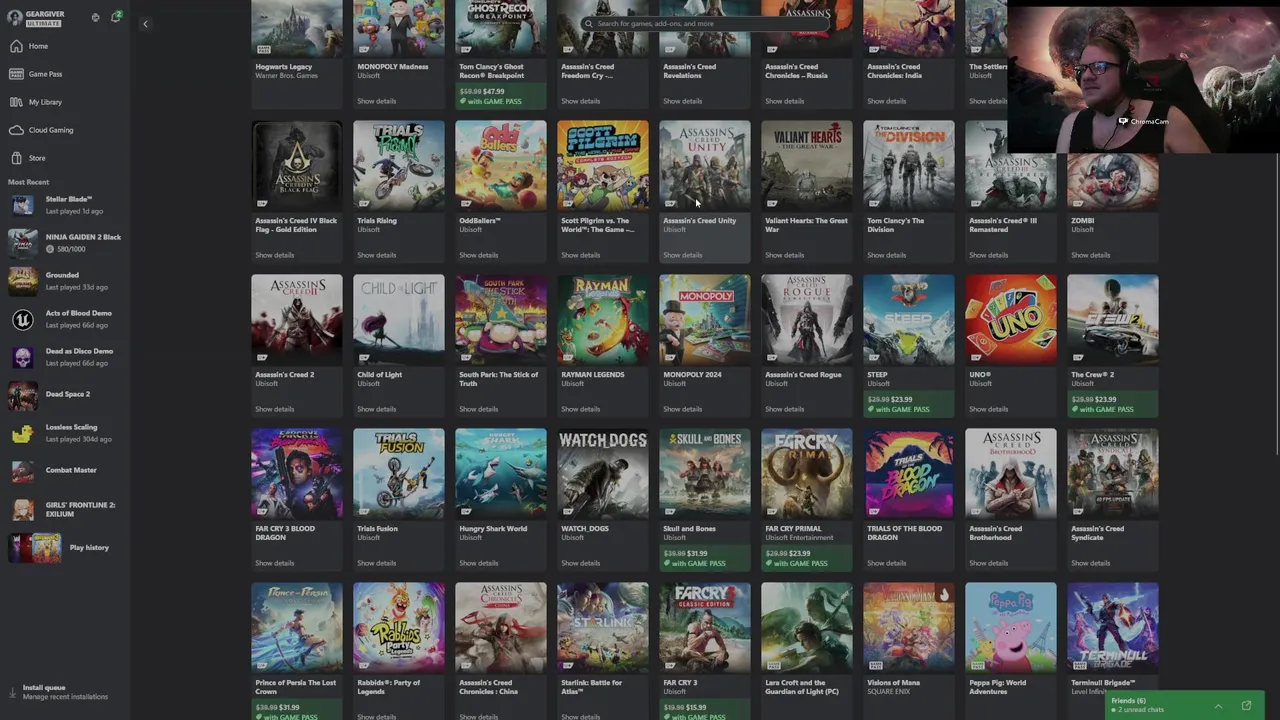The image size is (1280, 720).
Task: Show details for Hogwarts Legacy
Action: 275,101
